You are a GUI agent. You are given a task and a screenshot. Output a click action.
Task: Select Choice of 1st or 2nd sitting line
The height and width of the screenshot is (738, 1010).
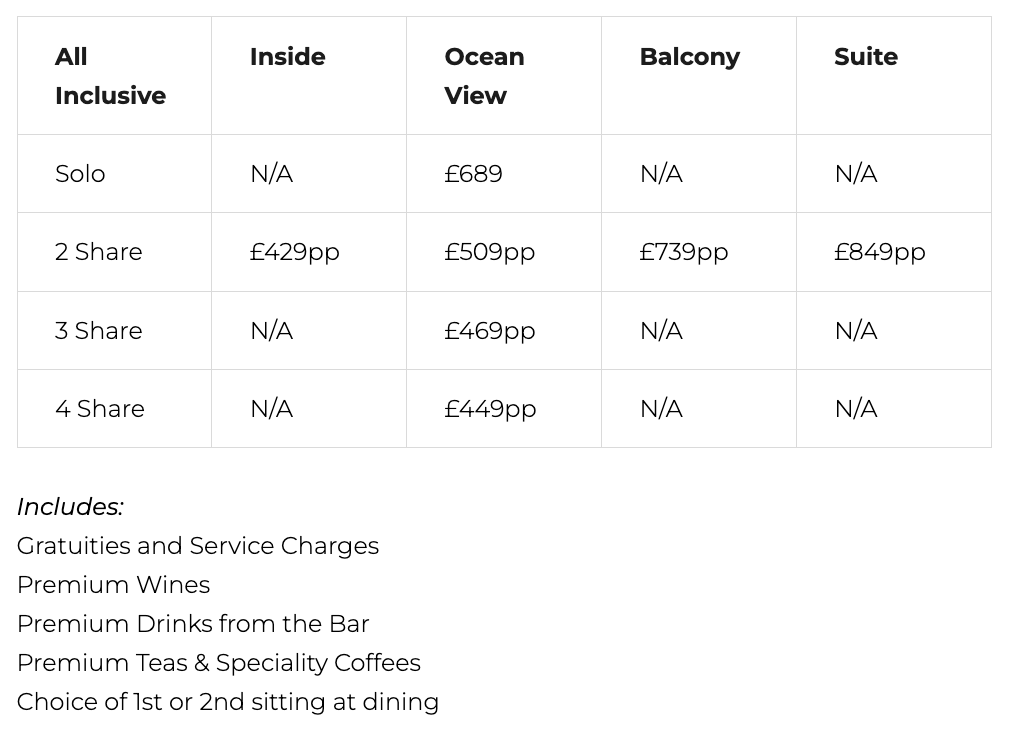(228, 702)
